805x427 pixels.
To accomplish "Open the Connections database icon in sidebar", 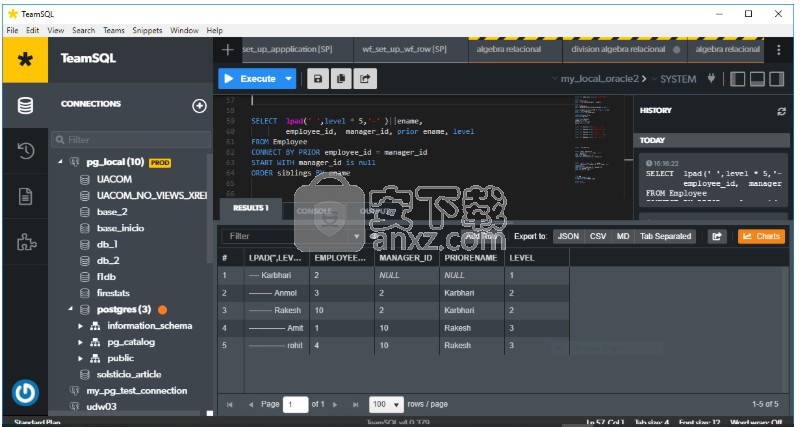I will (25, 105).
